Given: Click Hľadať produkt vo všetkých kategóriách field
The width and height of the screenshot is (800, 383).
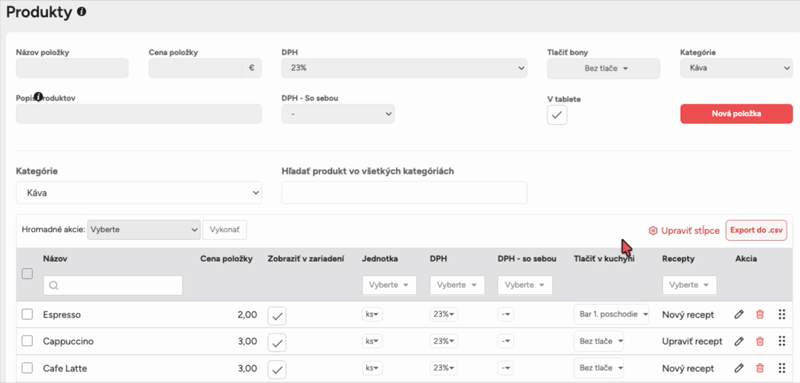Looking at the screenshot, I should pyautogui.click(x=404, y=193).
